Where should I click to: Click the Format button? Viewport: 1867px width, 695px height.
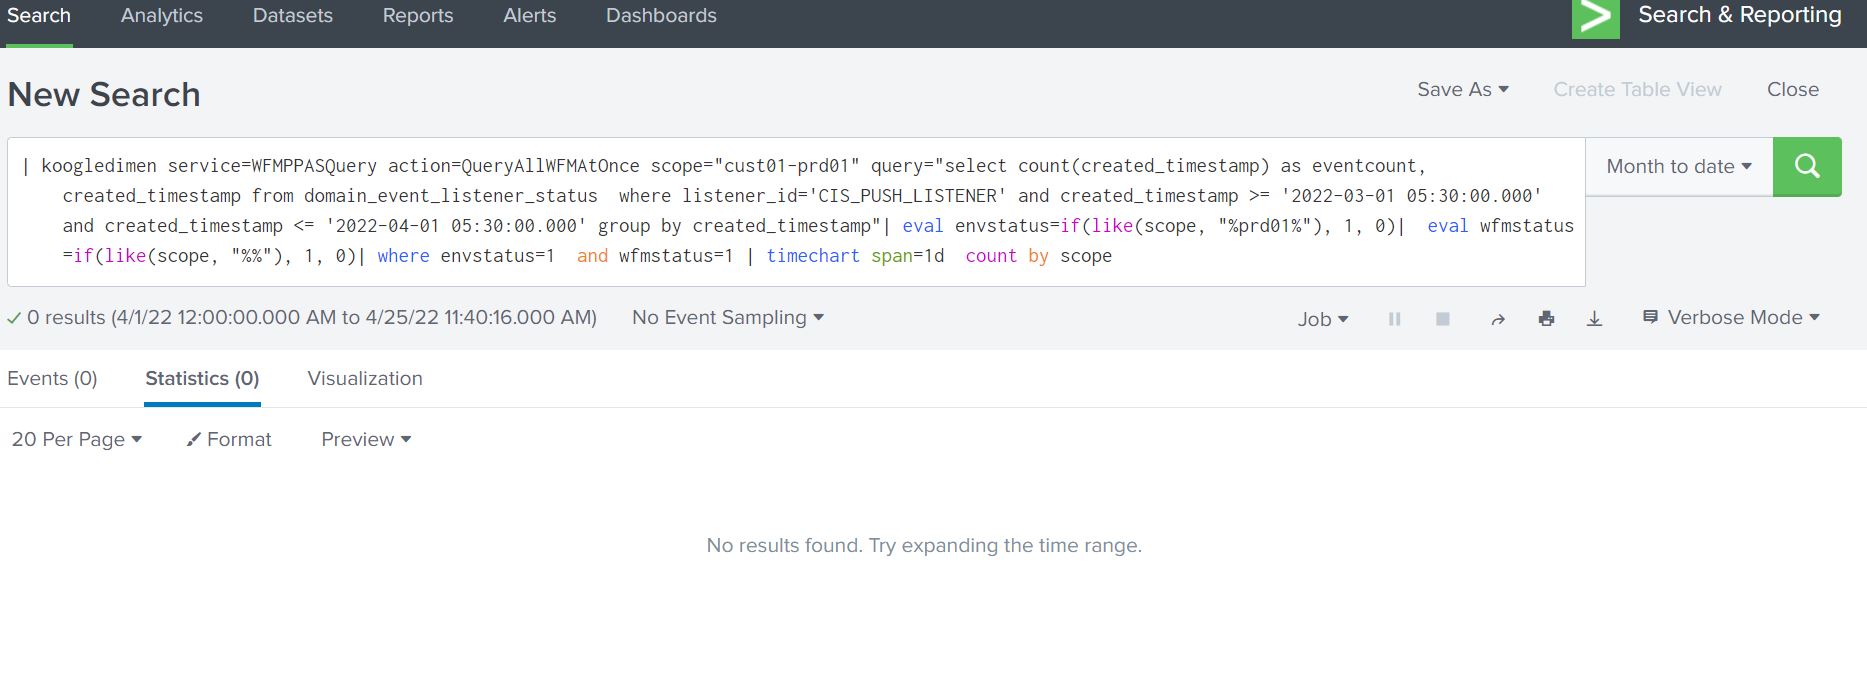pyautogui.click(x=229, y=440)
